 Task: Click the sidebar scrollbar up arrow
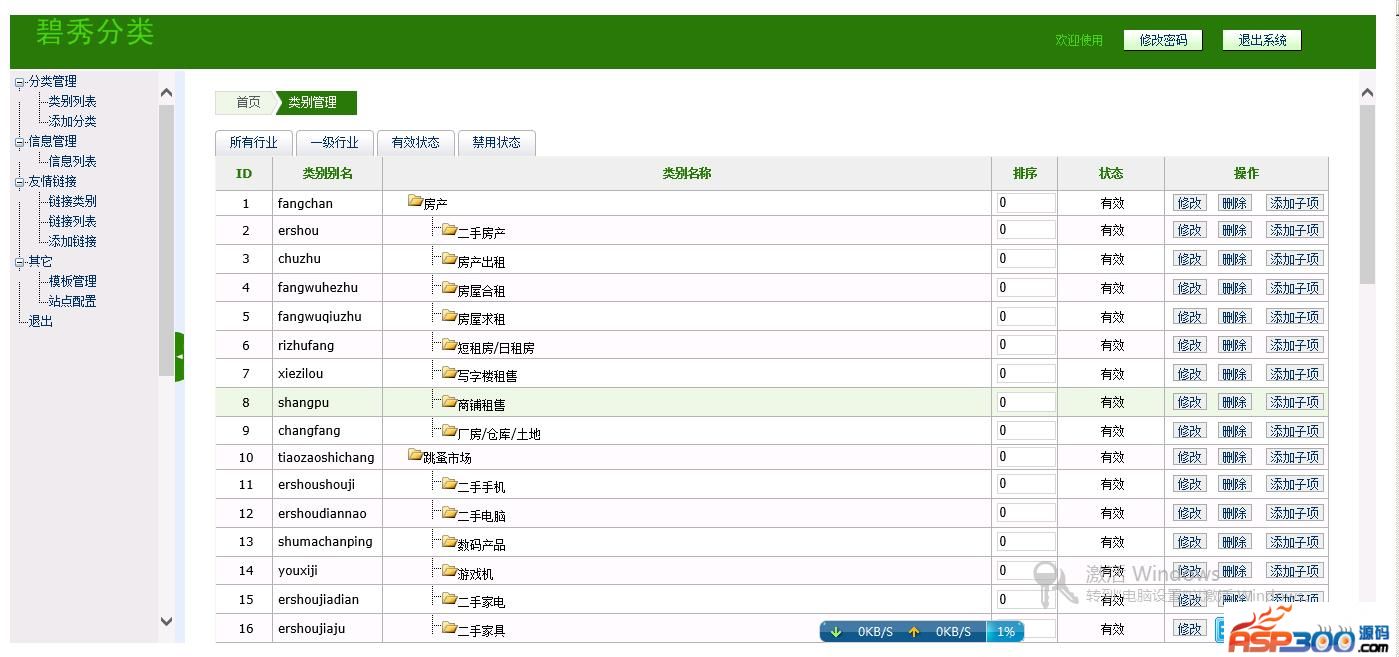coord(166,93)
